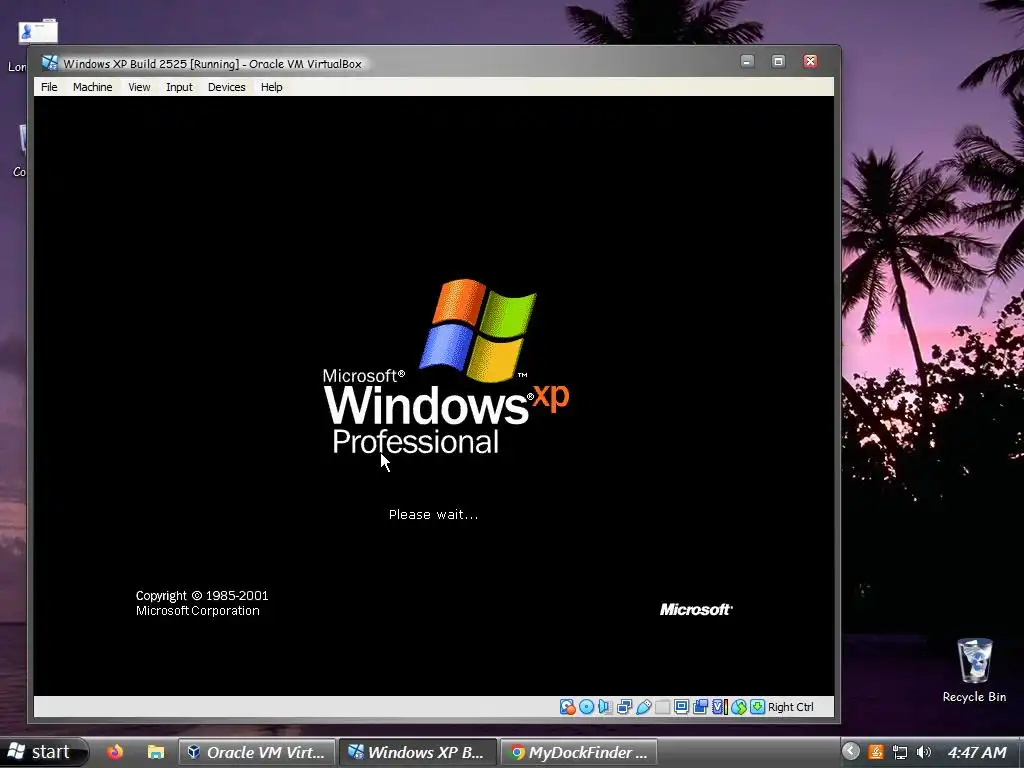This screenshot has height=768, width=1024.
Task: Click the hard disk activity status icon
Action: click(x=568, y=707)
